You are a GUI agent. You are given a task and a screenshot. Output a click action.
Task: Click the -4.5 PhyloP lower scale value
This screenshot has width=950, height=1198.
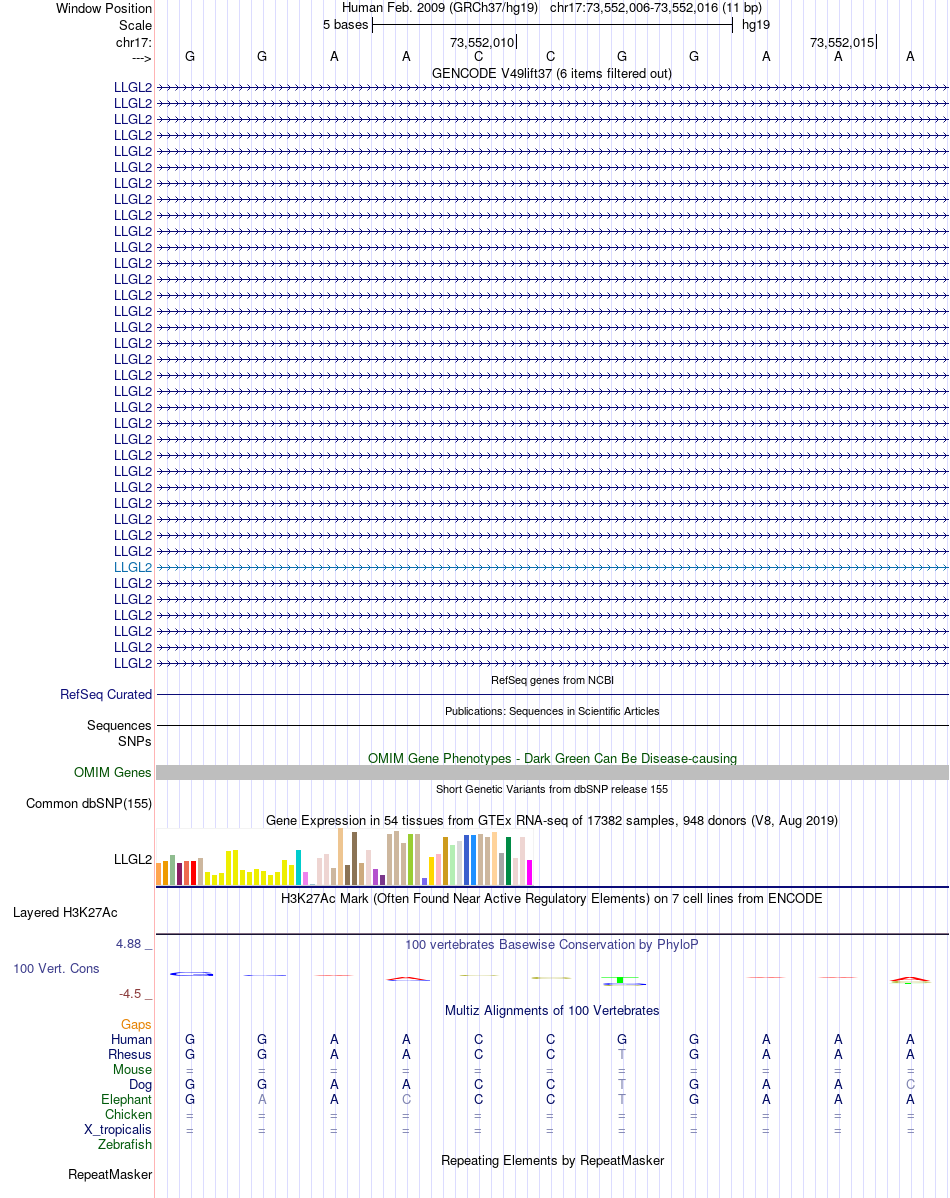tap(130, 993)
